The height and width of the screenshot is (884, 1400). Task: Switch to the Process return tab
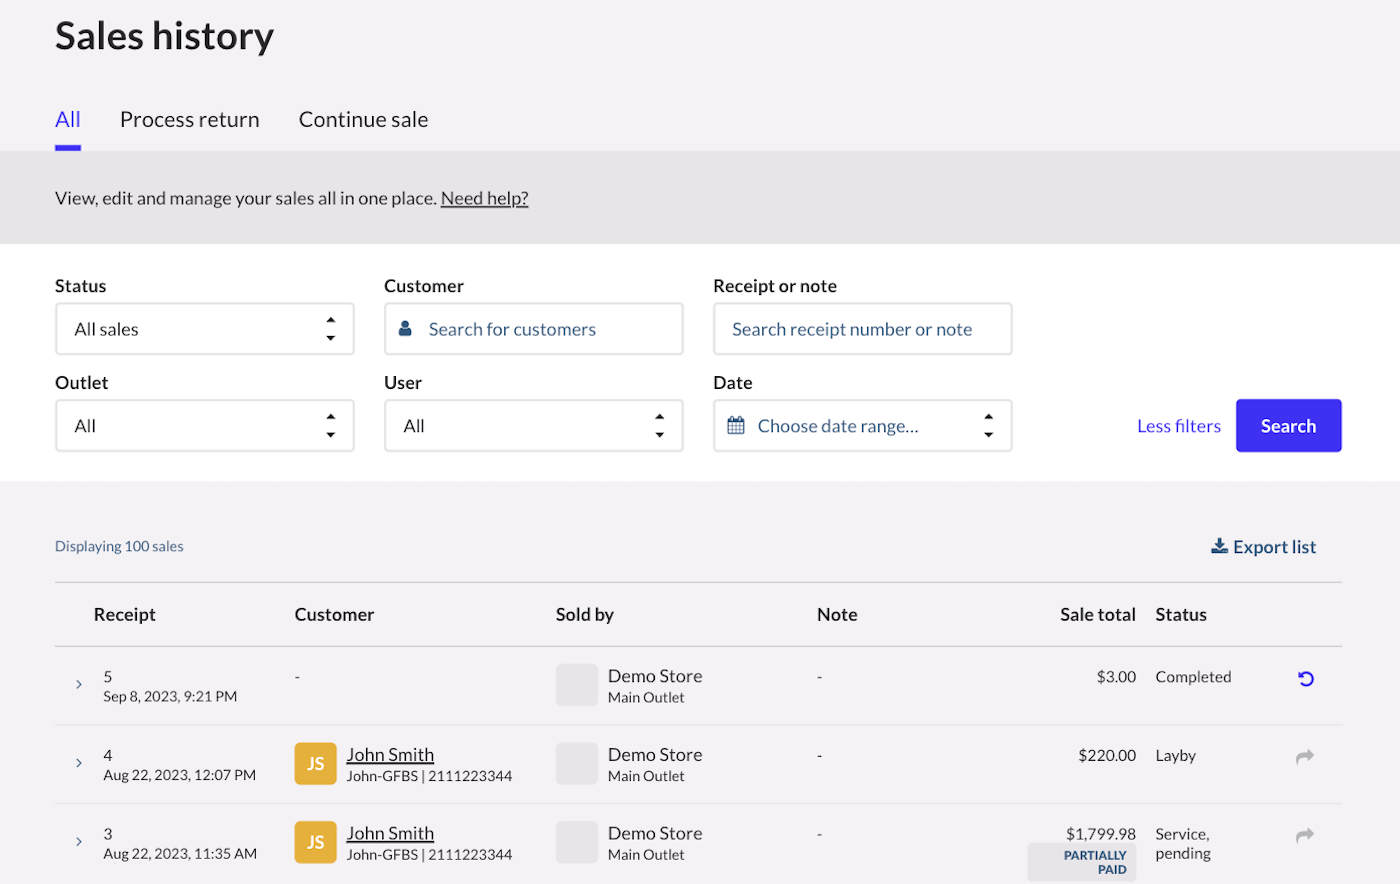coord(189,120)
